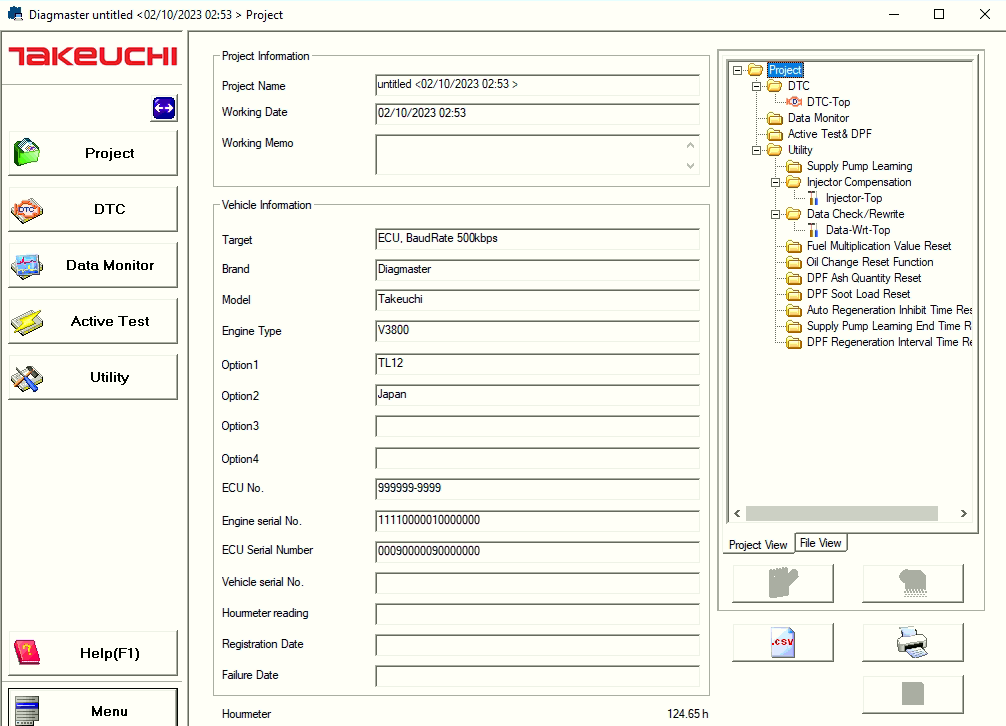1006x726 pixels.
Task: Click the Engine Type field
Action: click(537, 331)
